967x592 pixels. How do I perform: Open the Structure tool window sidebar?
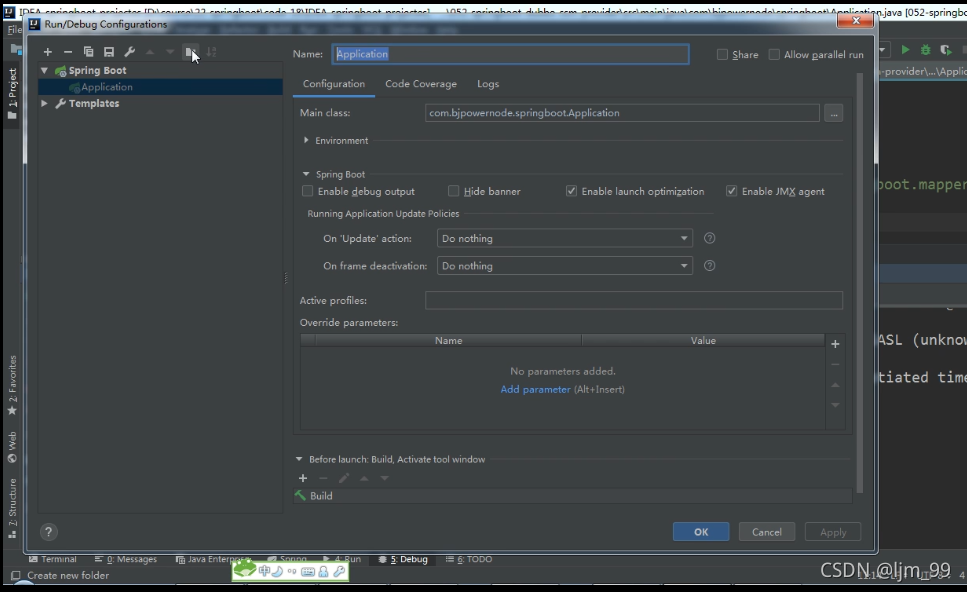coord(12,508)
